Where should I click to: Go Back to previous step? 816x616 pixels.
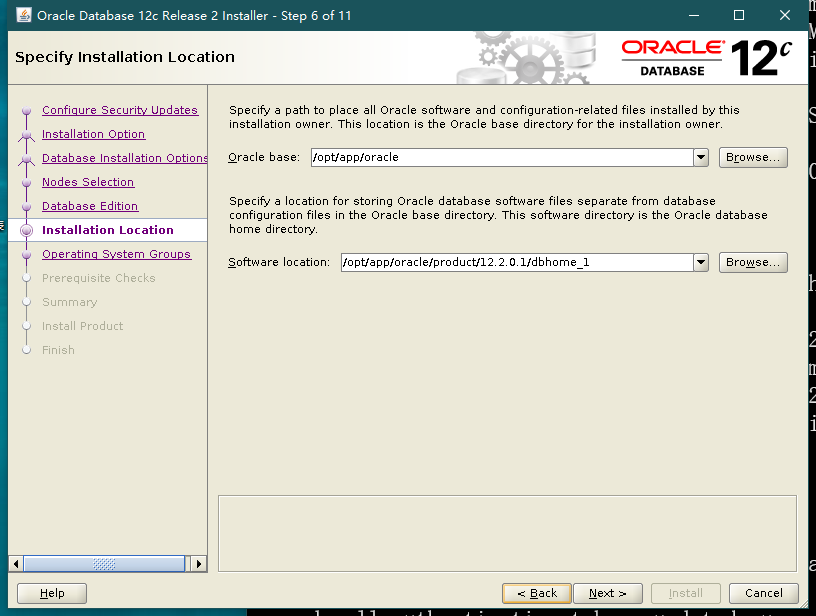[537, 593]
